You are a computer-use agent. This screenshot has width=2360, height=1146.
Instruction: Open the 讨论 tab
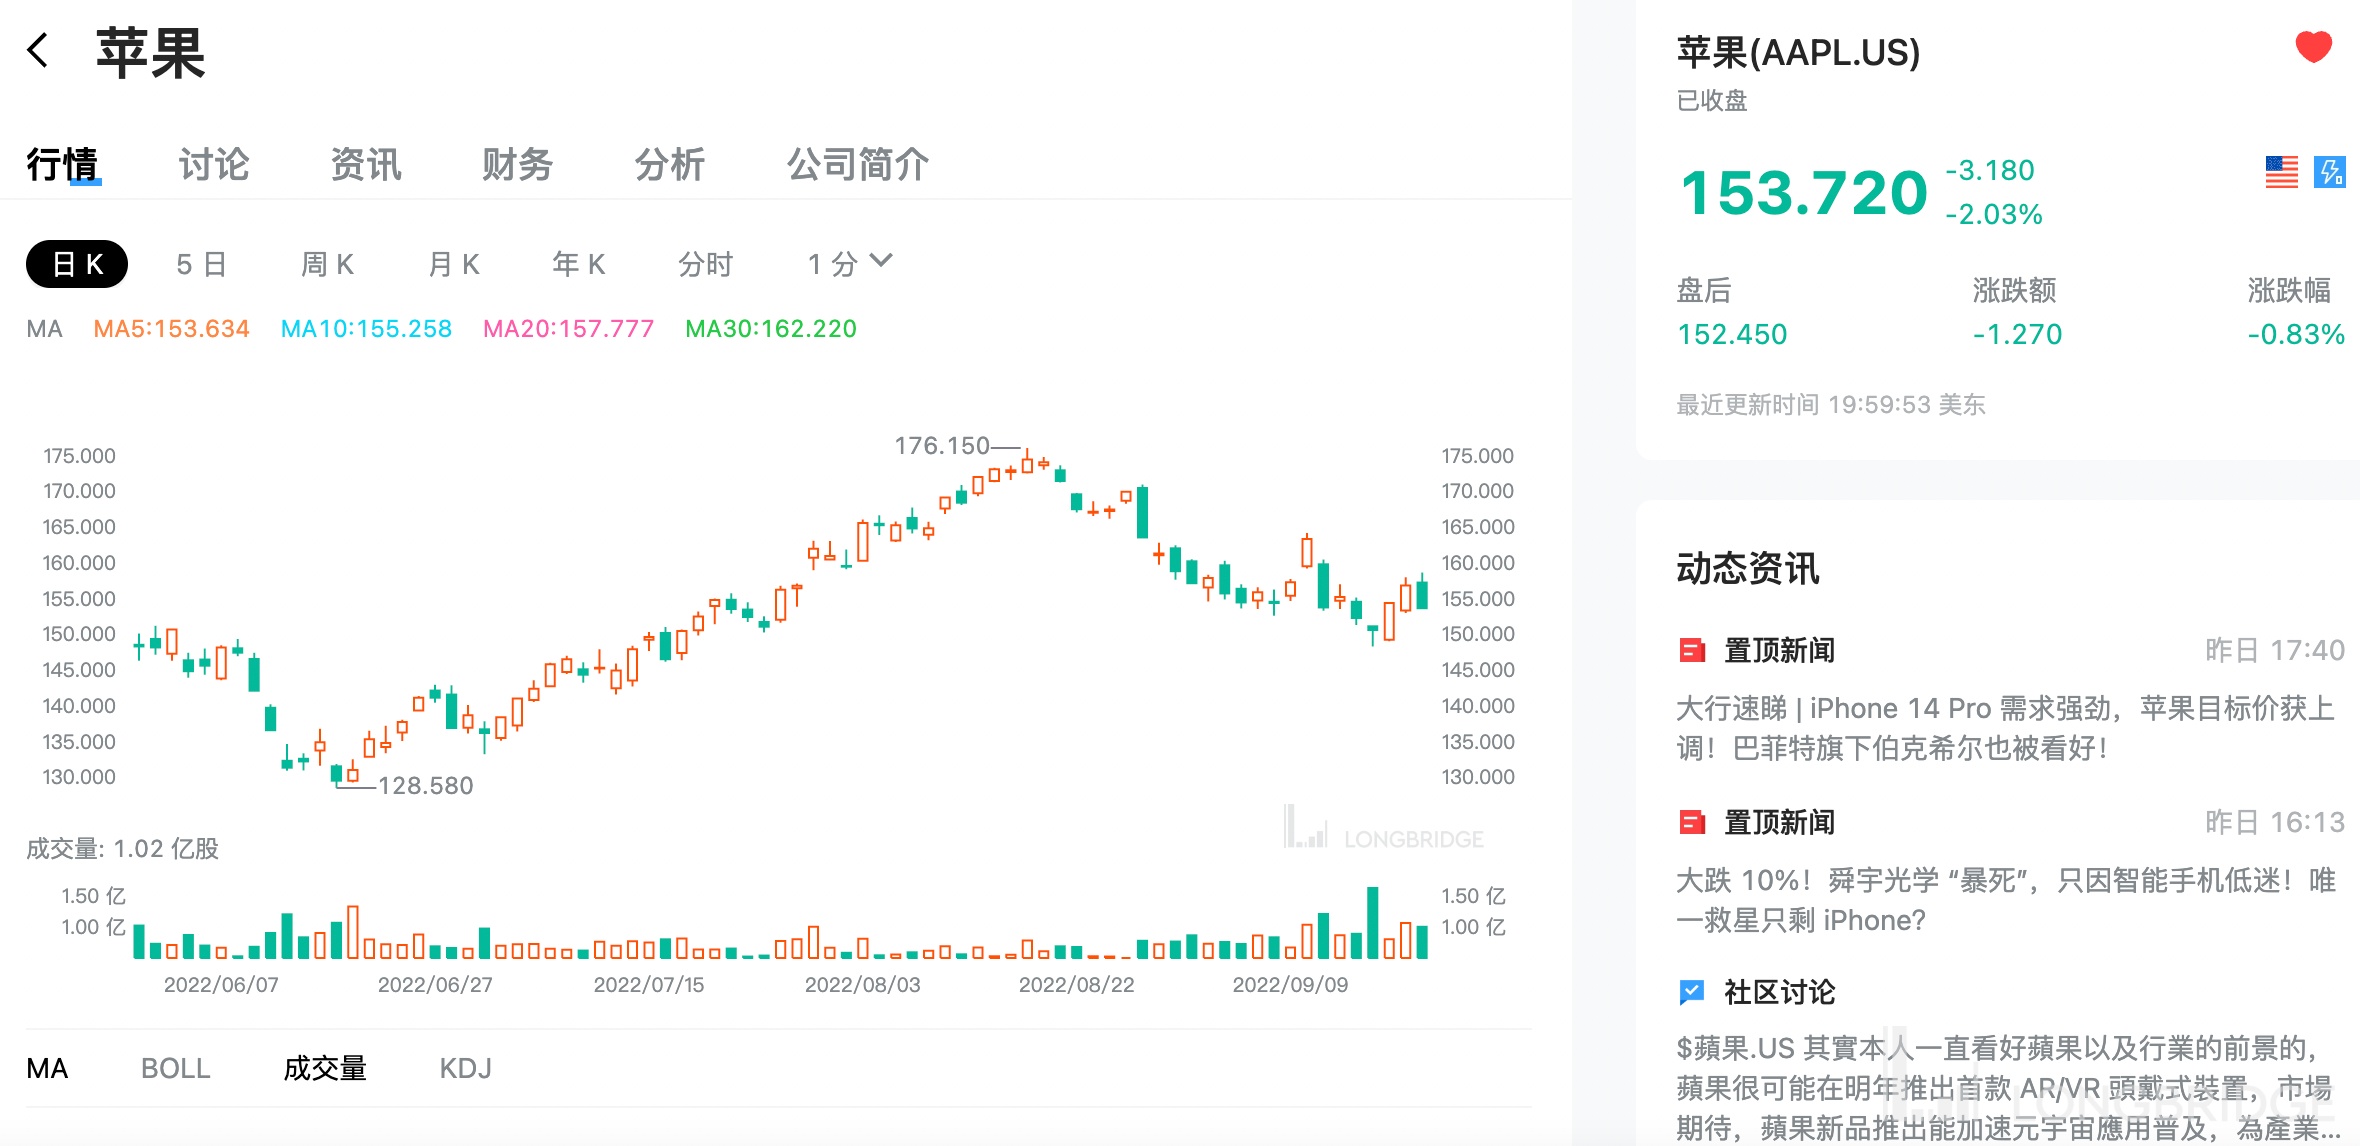click(x=214, y=165)
